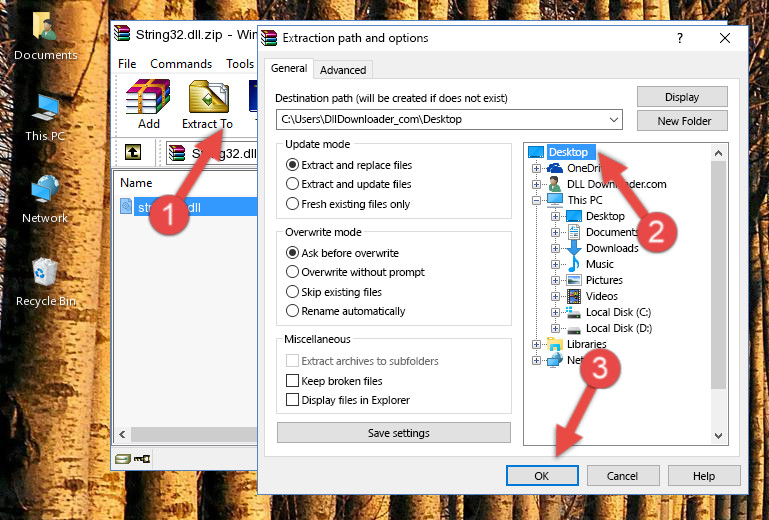
Task: Switch to the Advanced tab
Action: [x=343, y=70]
